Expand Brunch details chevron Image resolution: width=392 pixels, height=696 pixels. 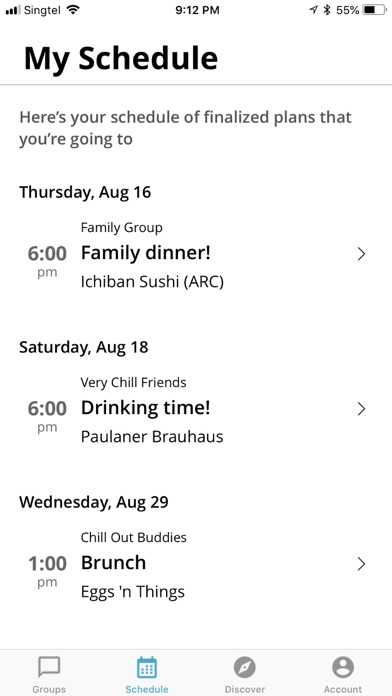coord(361,564)
